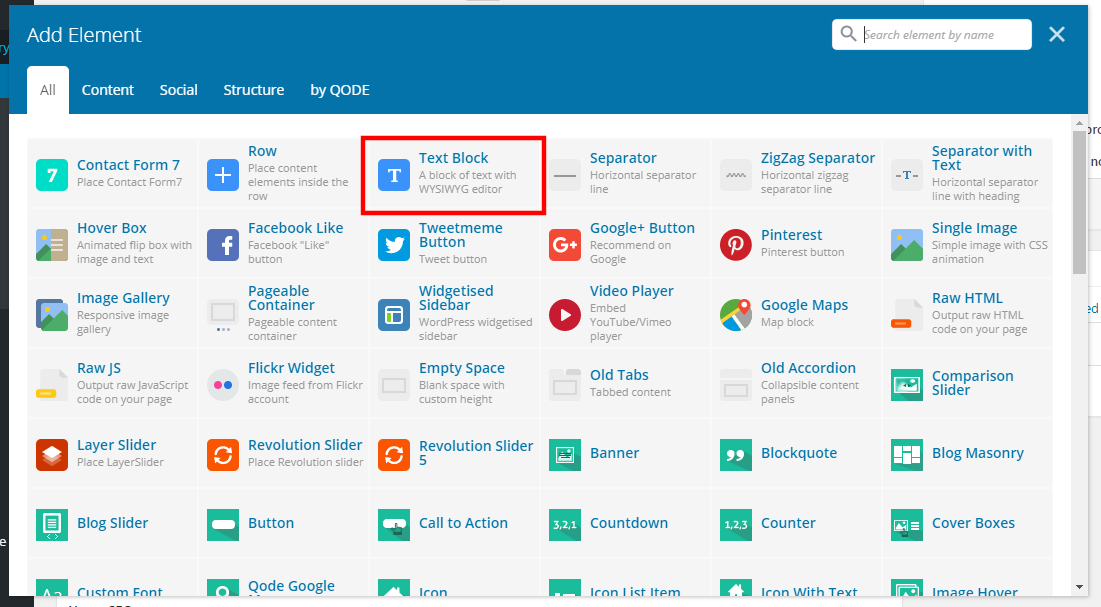Open the Content tab
Viewport: 1101px width, 607px height.
(107, 90)
